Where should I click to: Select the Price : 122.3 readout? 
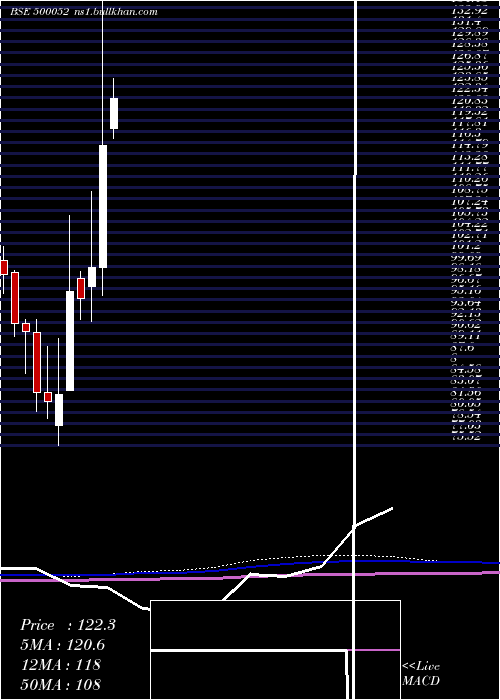click(68, 625)
